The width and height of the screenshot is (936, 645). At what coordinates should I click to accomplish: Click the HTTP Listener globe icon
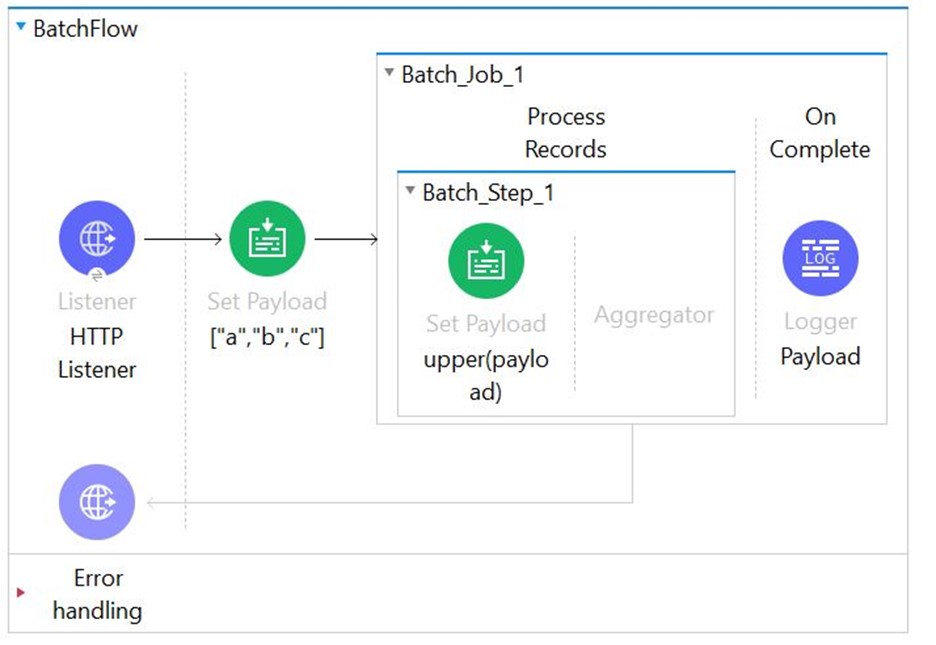96,239
